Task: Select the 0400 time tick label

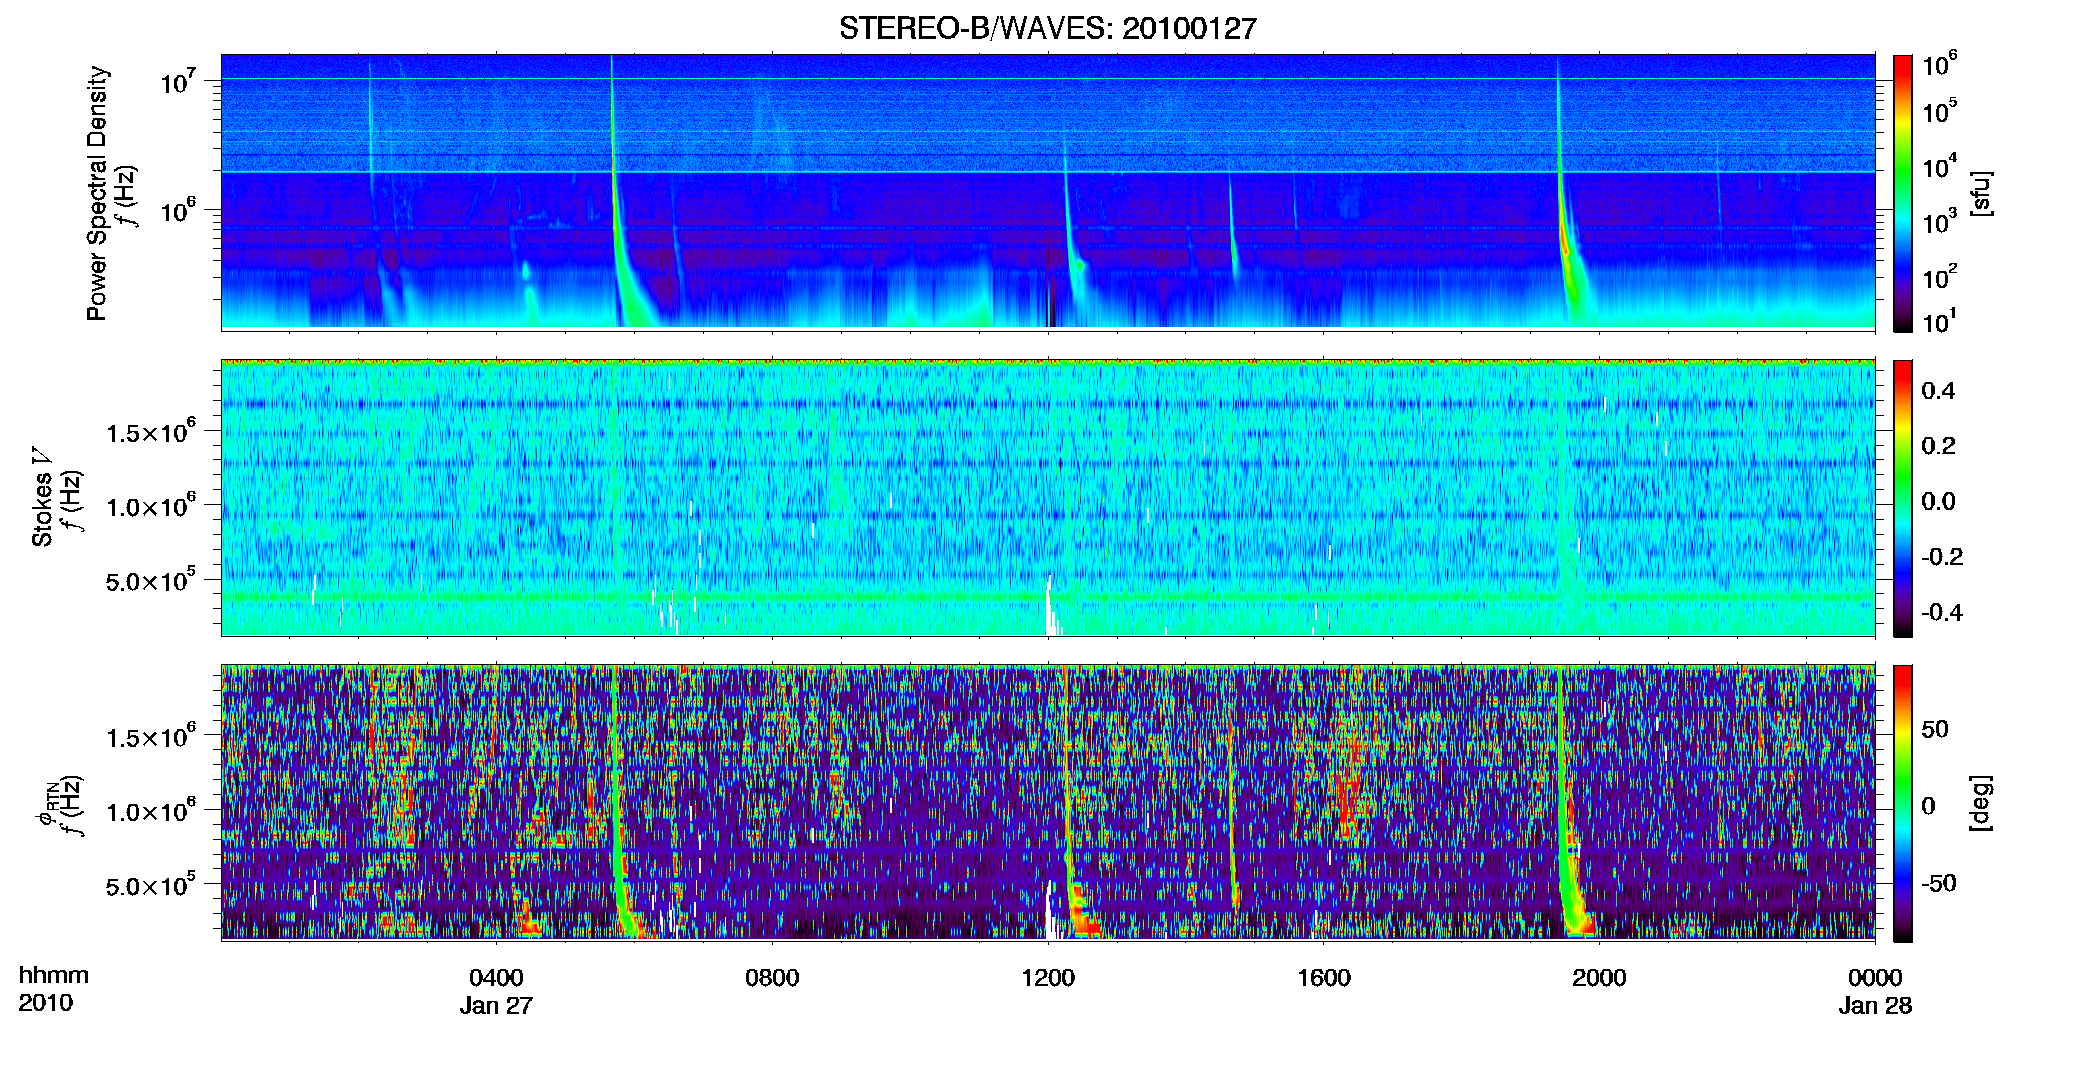Action: pos(496,977)
